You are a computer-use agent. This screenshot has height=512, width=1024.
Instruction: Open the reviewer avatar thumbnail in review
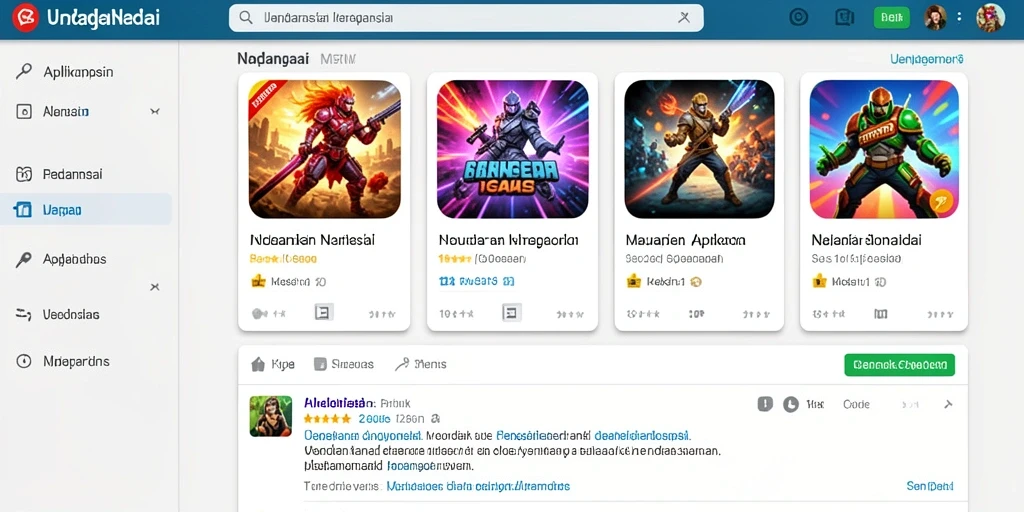(x=270, y=416)
